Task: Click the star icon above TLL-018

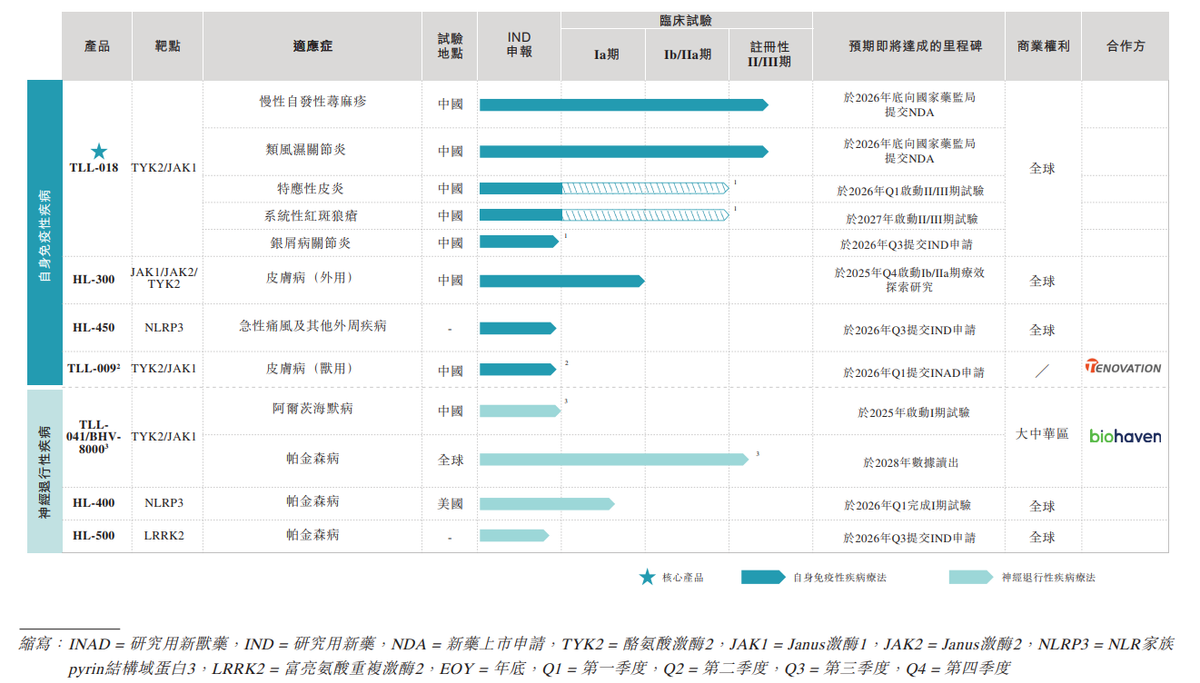Action: [x=99, y=151]
